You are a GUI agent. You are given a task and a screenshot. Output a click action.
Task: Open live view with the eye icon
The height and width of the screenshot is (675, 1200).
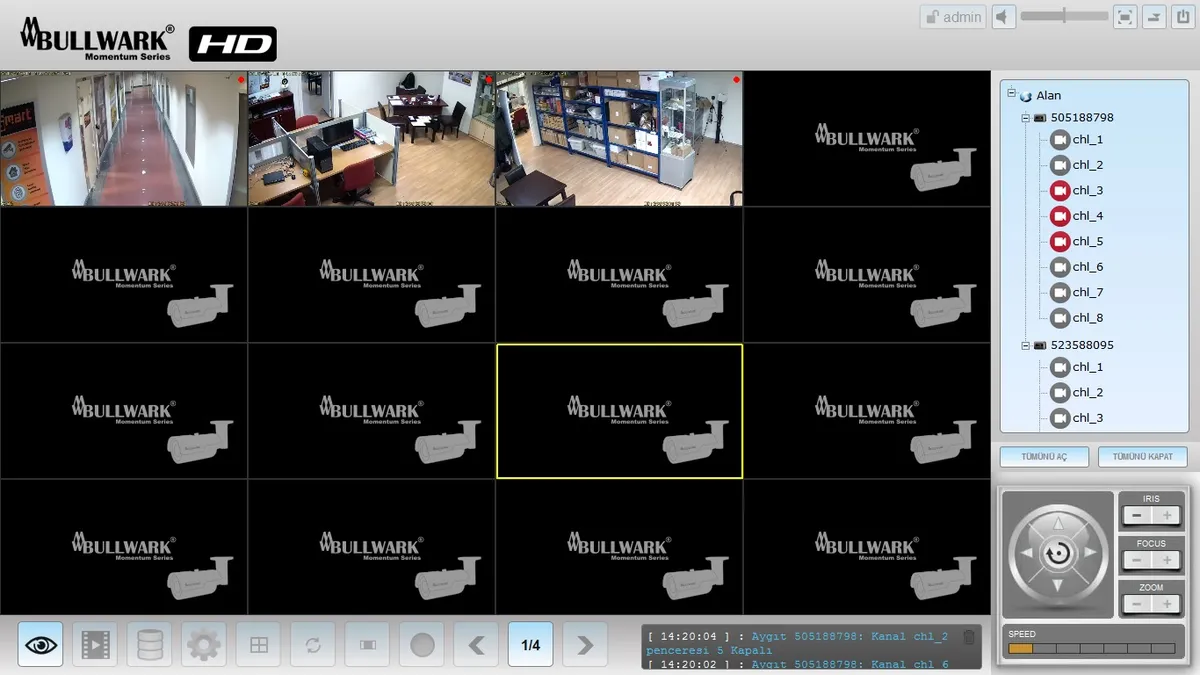pos(40,645)
